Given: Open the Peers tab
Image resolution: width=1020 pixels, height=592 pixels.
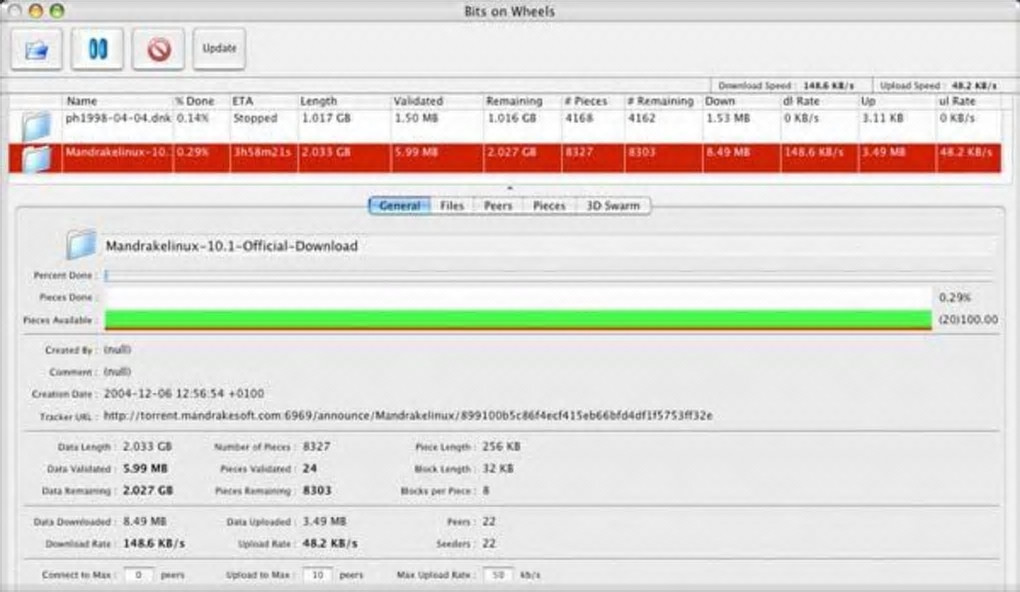Looking at the screenshot, I should 498,206.
